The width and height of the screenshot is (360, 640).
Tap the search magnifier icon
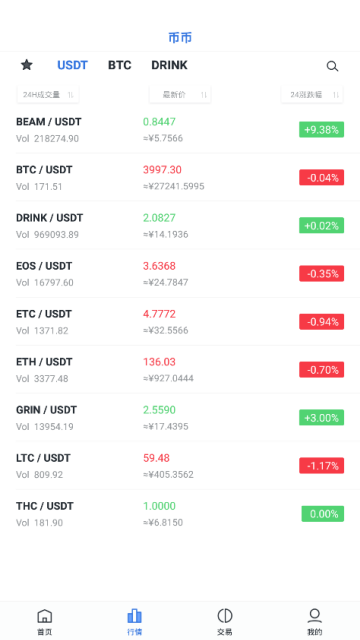pos(332,66)
